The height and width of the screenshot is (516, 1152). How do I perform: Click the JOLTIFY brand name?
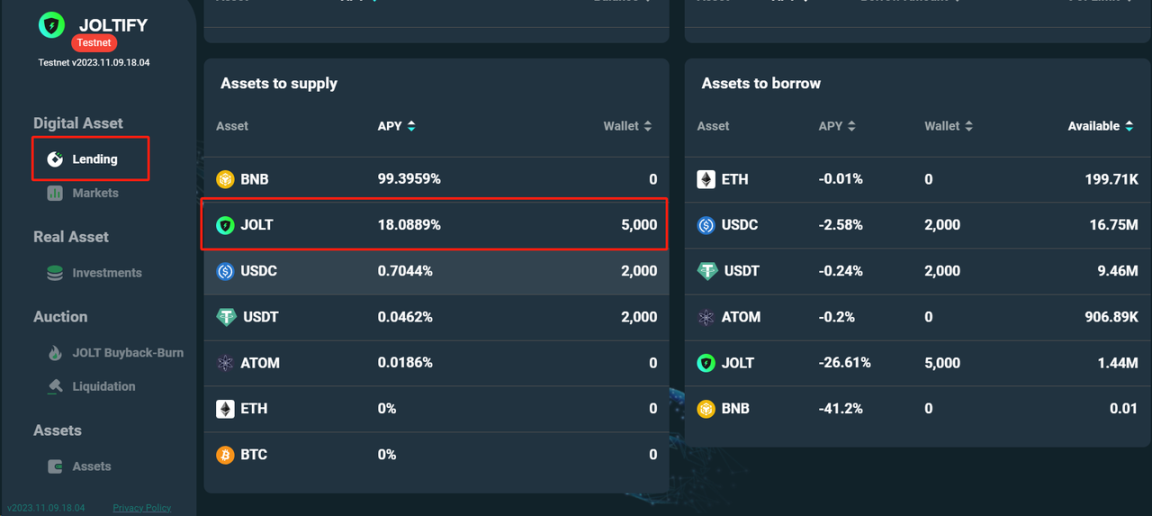tap(113, 26)
